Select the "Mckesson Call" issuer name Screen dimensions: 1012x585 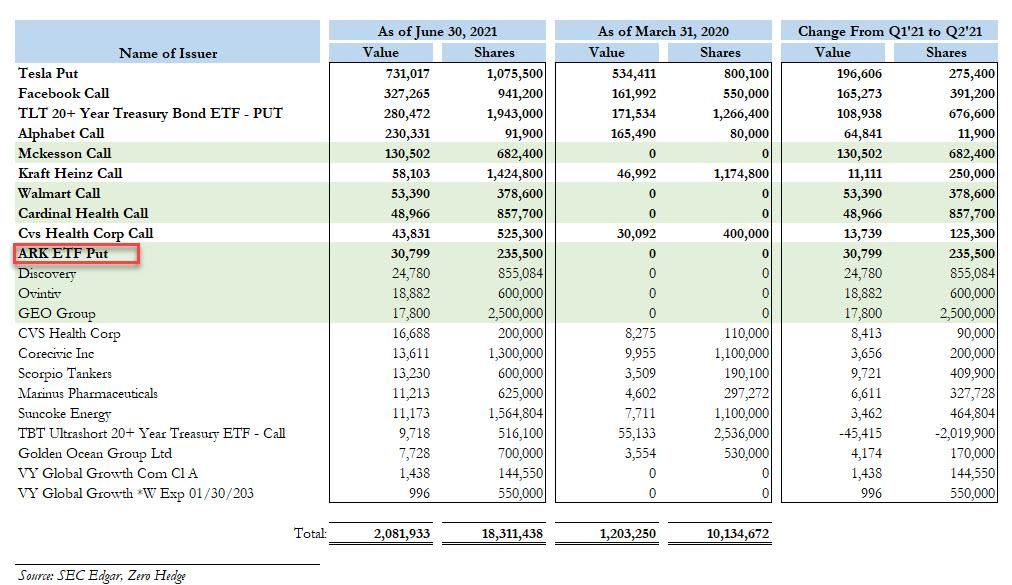point(65,154)
